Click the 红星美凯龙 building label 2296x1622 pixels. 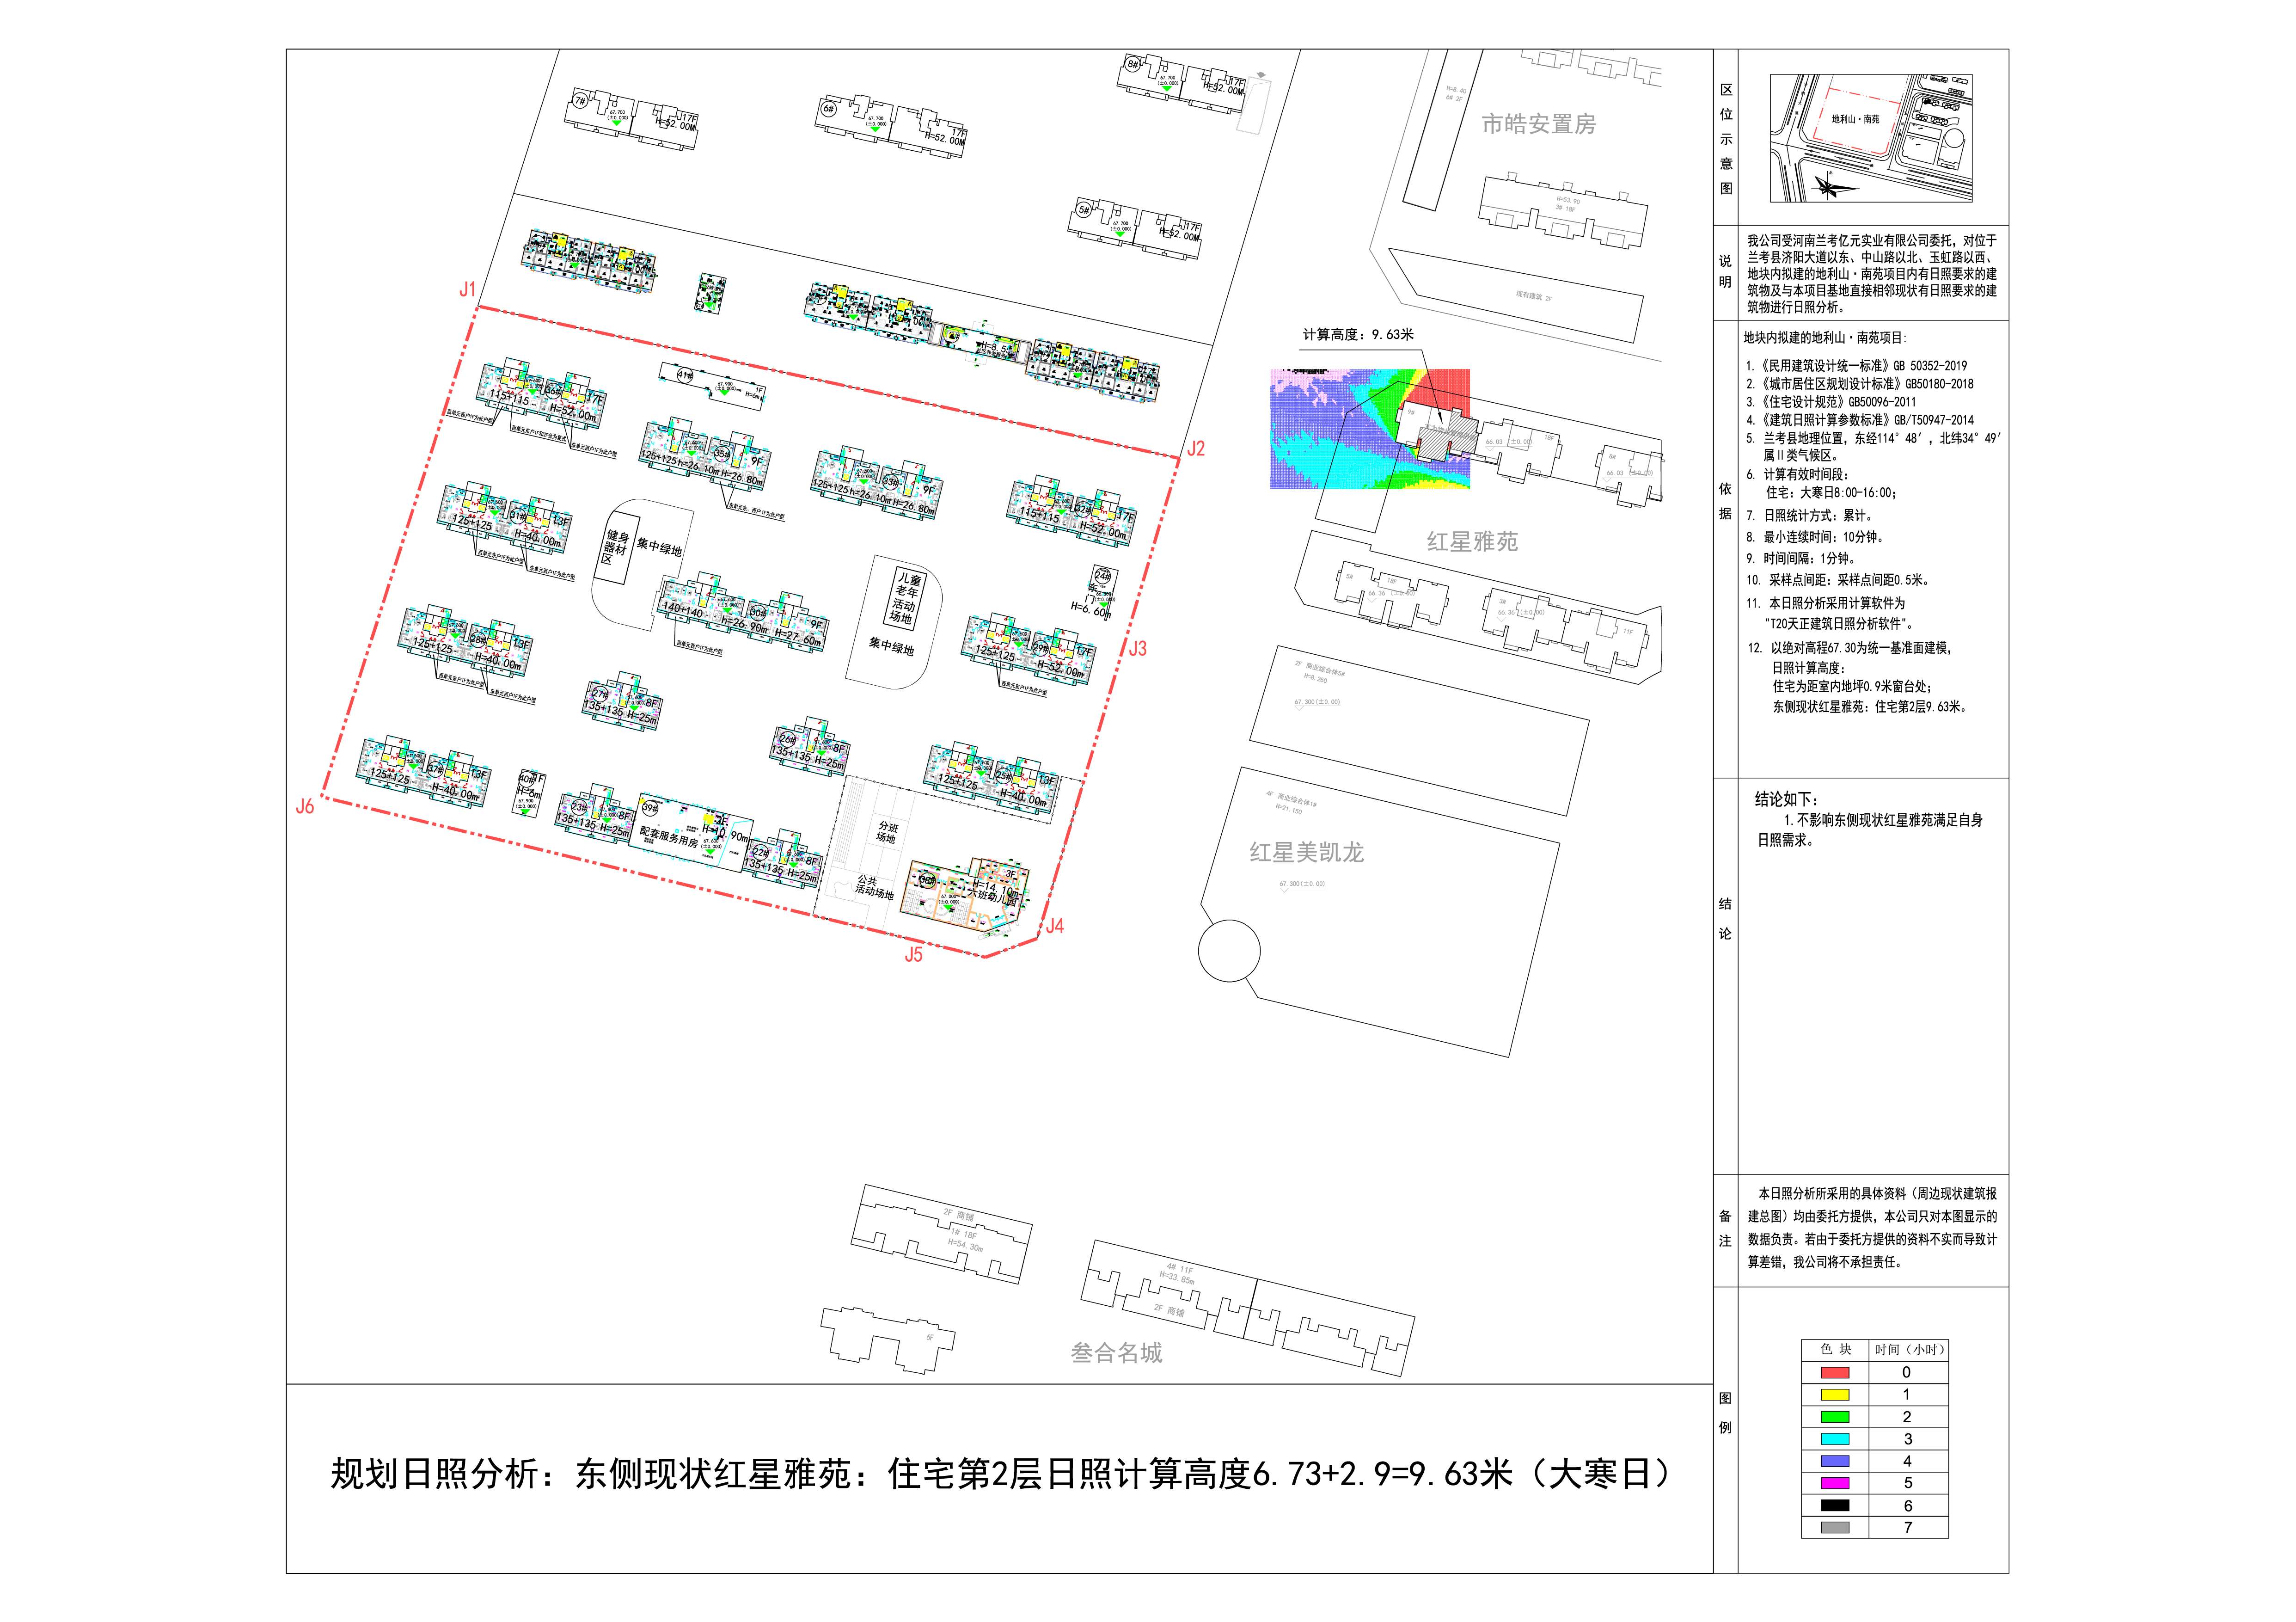point(1306,852)
